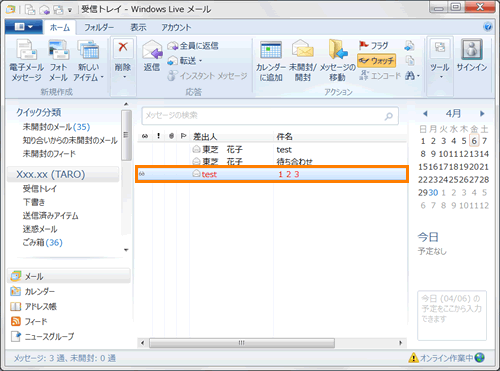Sort by 差出人 column header

tap(205, 136)
